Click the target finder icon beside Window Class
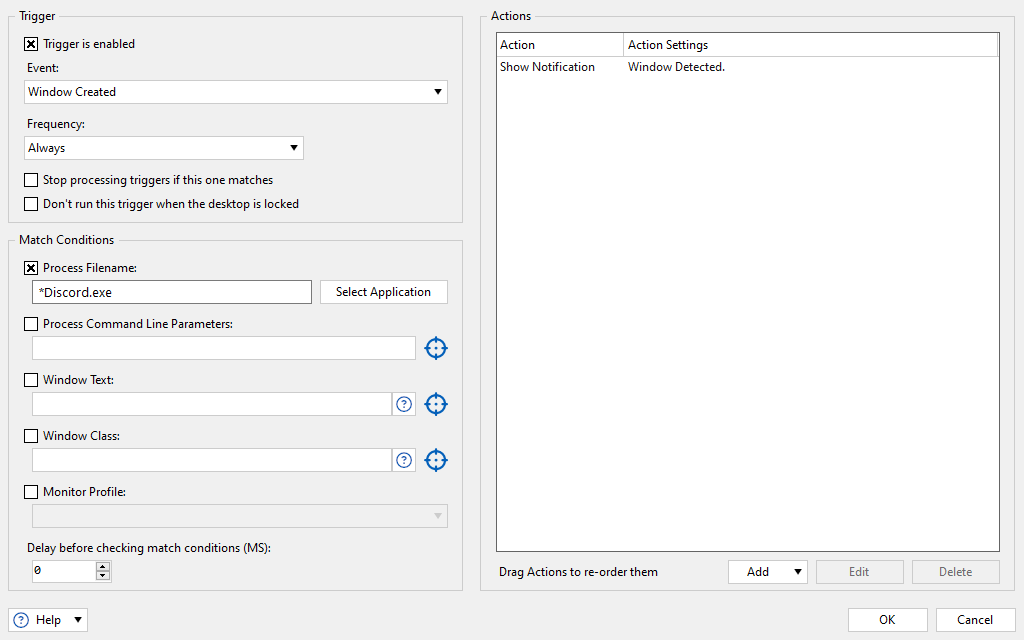Image resolution: width=1024 pixels, height=640 pixels. coord(435,460)
